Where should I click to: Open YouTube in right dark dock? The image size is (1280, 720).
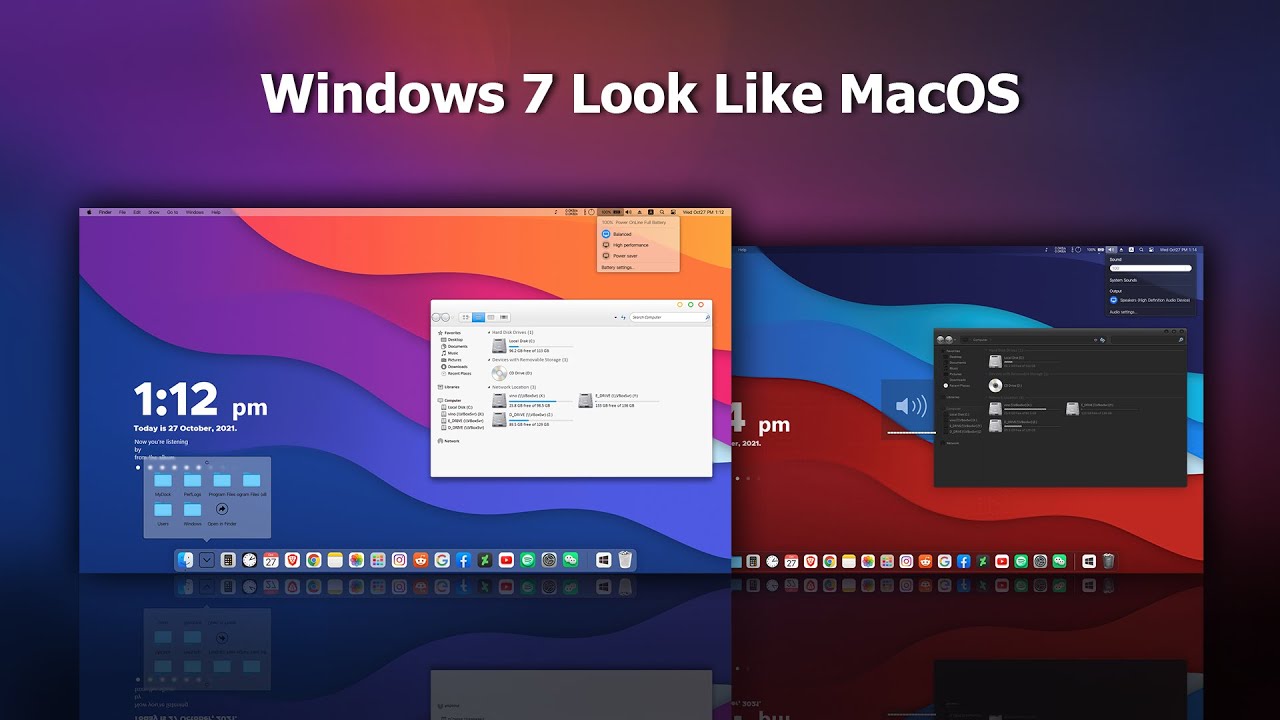(1002, 562)
